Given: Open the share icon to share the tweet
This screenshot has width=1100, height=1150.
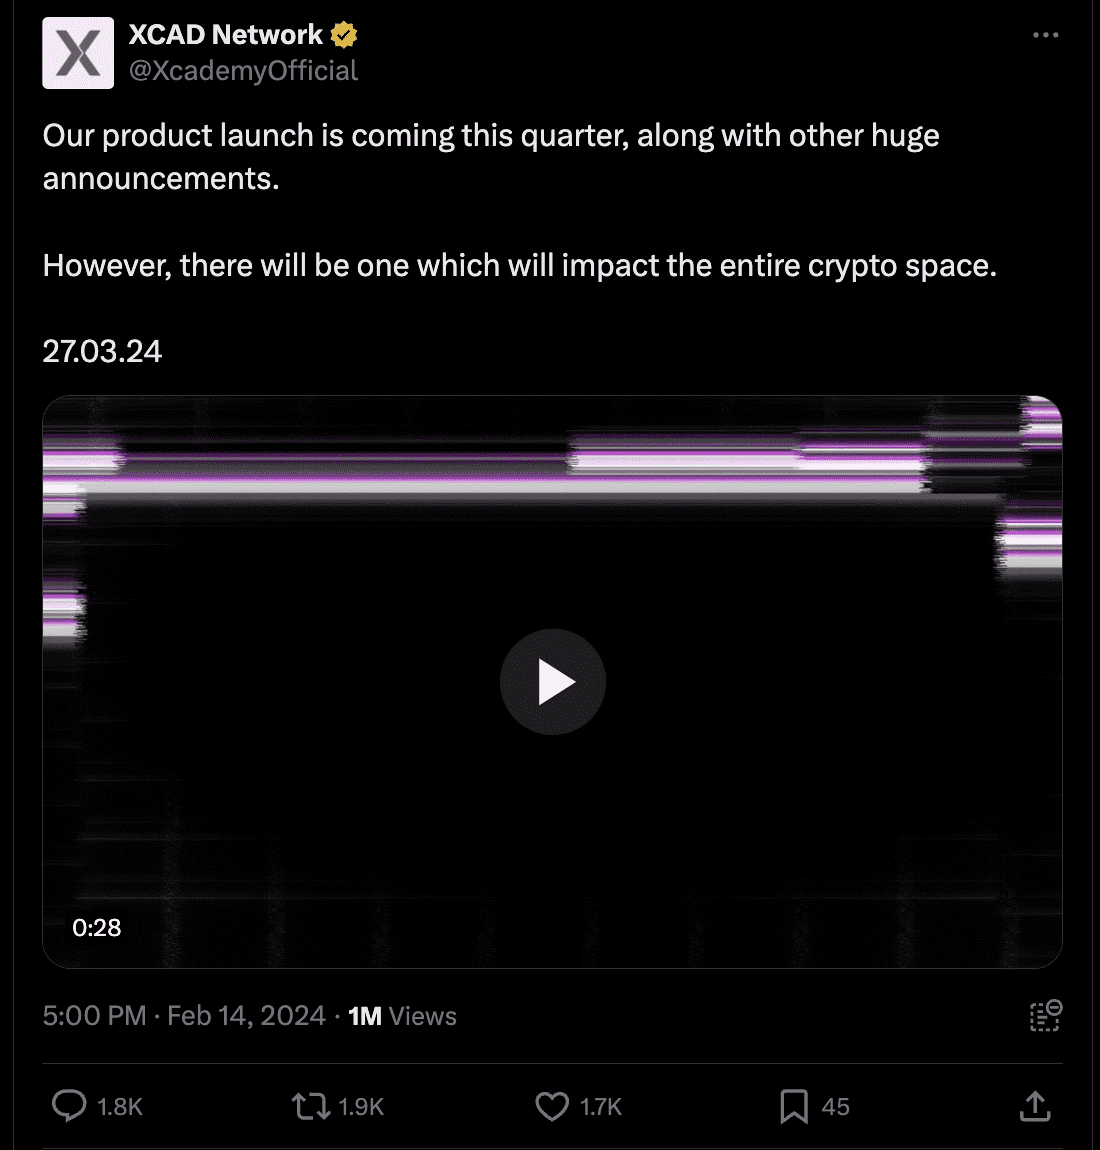Looking at the screenshot, I should click(1035, 1107).
